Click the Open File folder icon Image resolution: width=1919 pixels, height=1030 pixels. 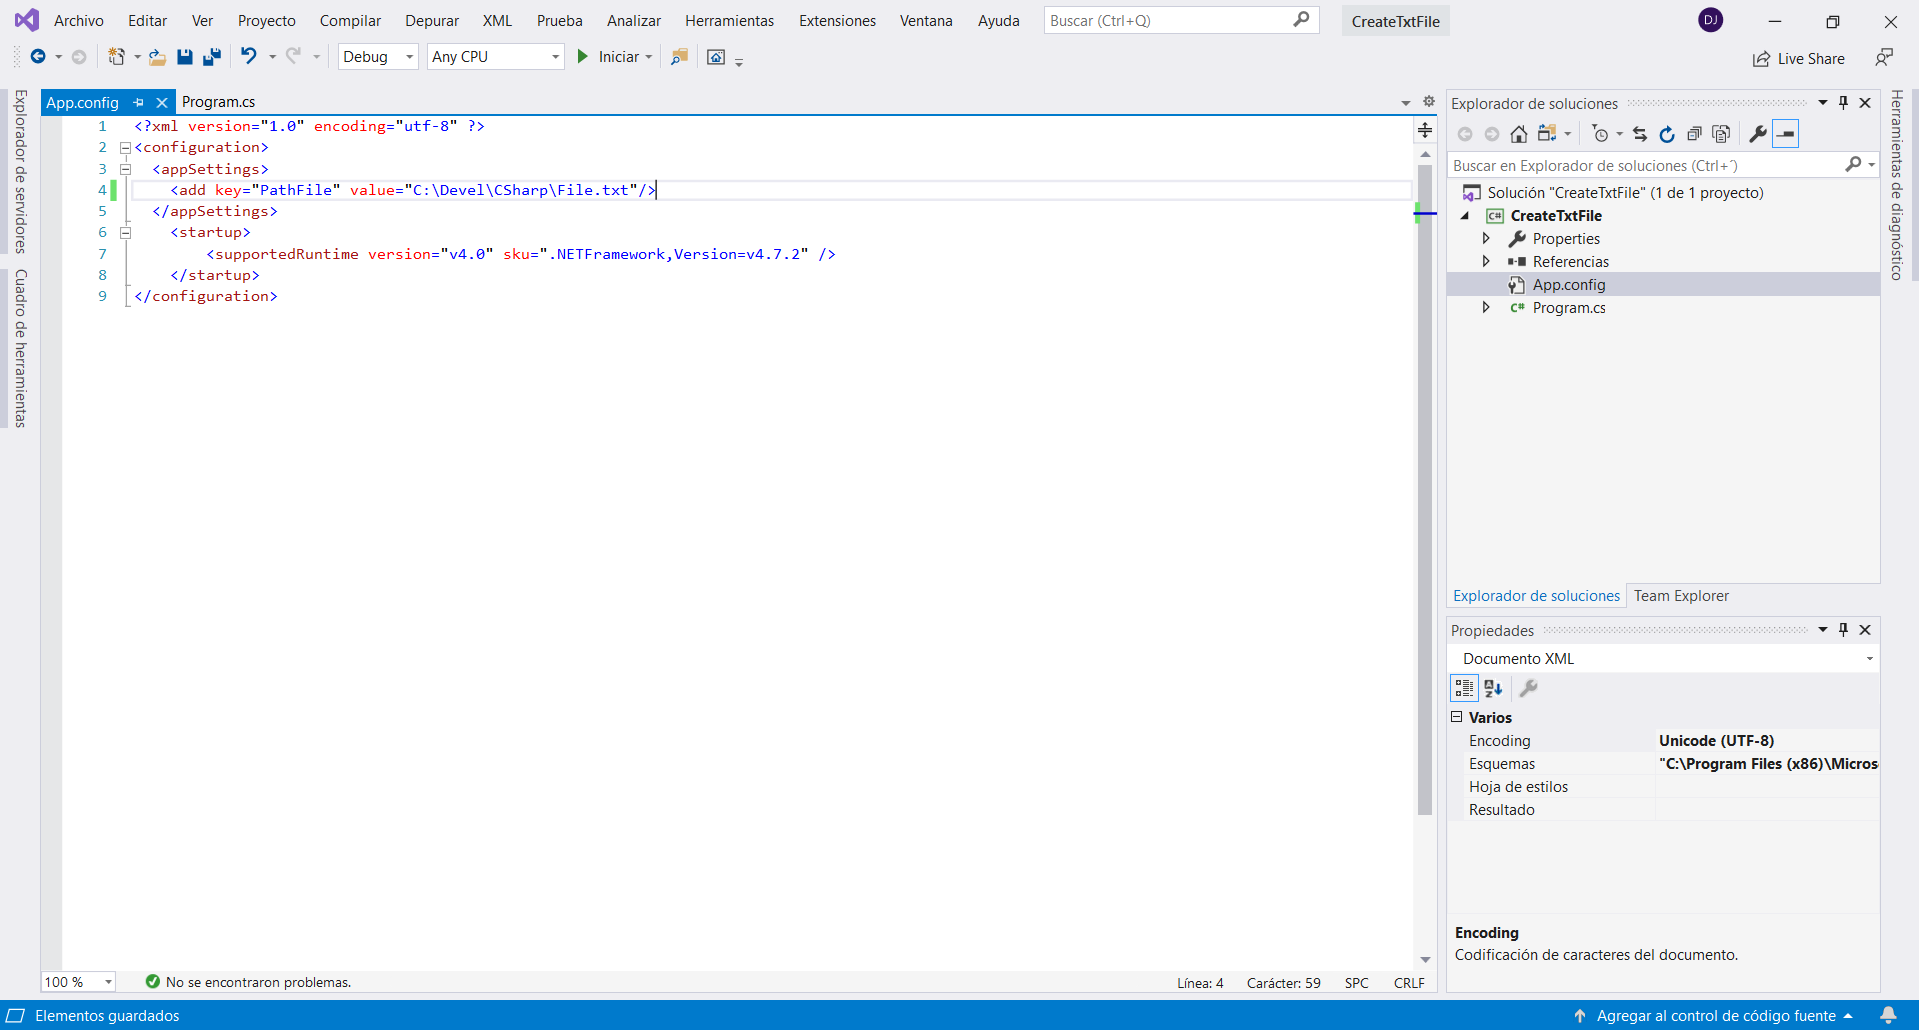(157, 57)
